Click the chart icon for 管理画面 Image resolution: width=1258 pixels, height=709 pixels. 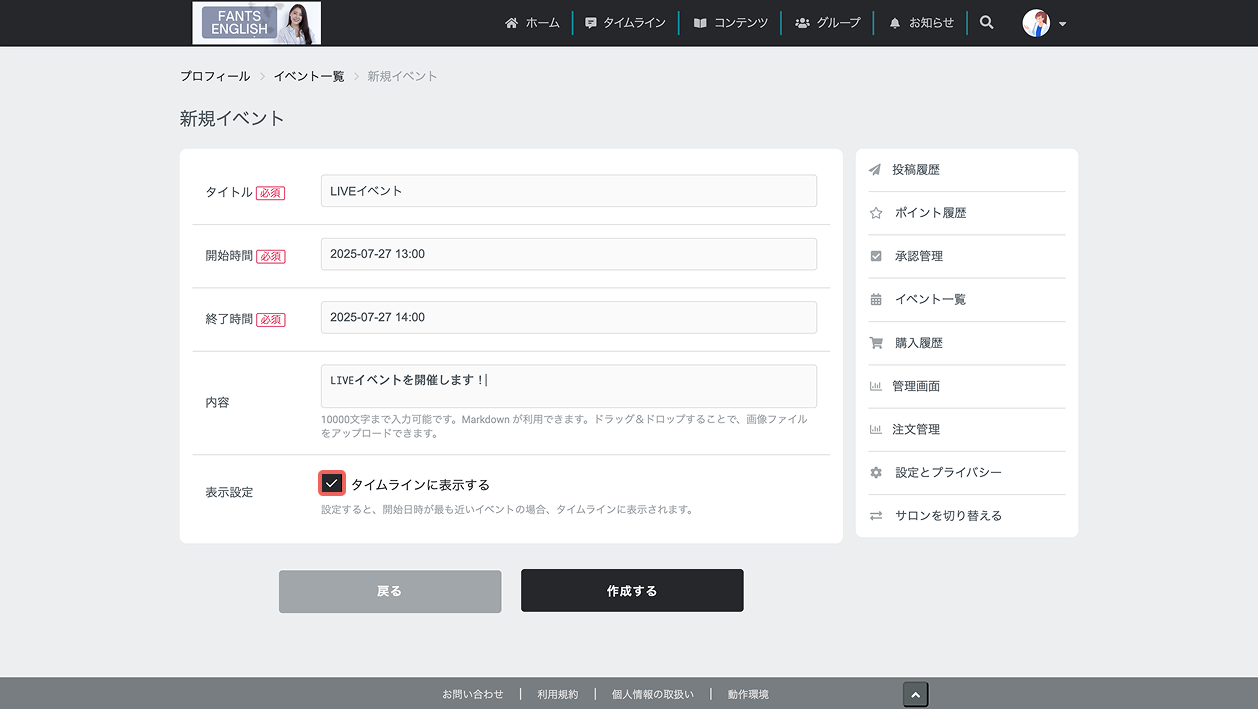[876, 386]
